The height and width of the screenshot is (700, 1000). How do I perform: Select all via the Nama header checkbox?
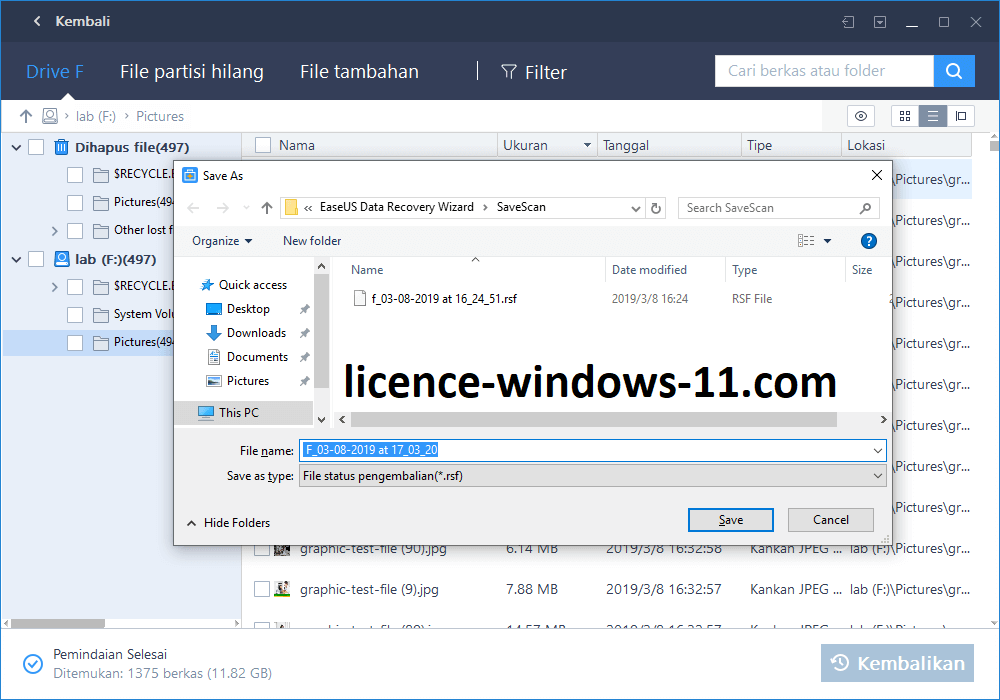pyautogui.click(x=263, y=145)
